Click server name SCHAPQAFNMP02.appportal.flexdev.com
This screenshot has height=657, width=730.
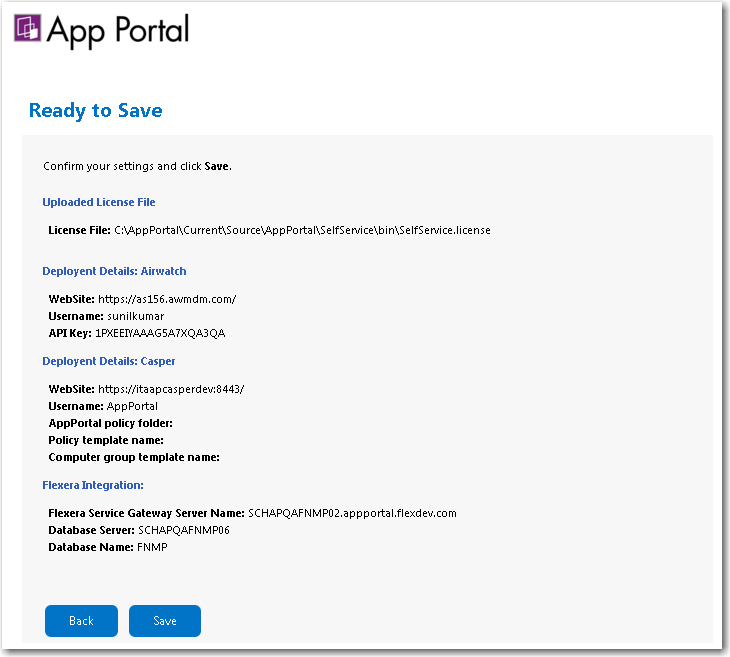(352, 513)
